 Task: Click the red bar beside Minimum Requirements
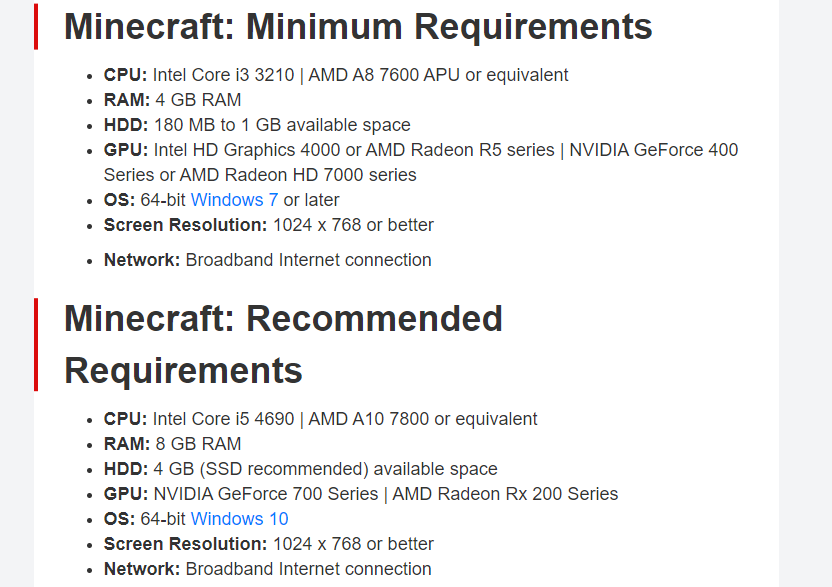pyautogui.click(x=36, y=27)
